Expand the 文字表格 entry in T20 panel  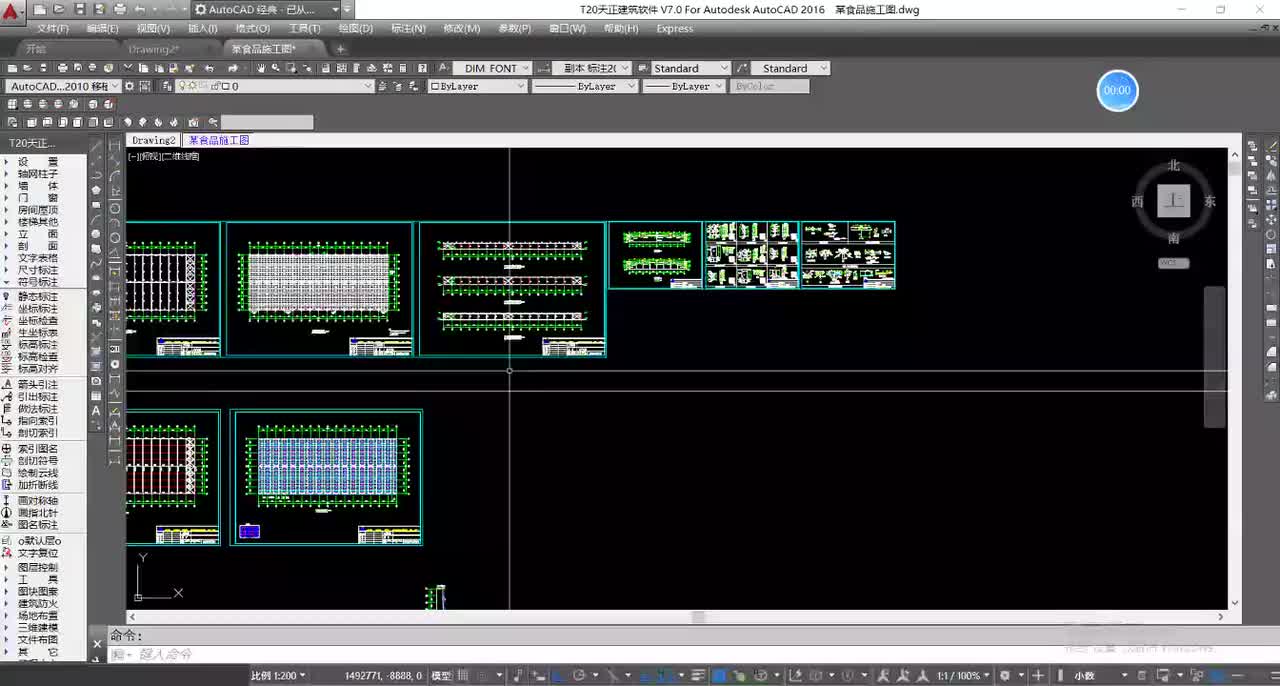(x=38, y=258)
